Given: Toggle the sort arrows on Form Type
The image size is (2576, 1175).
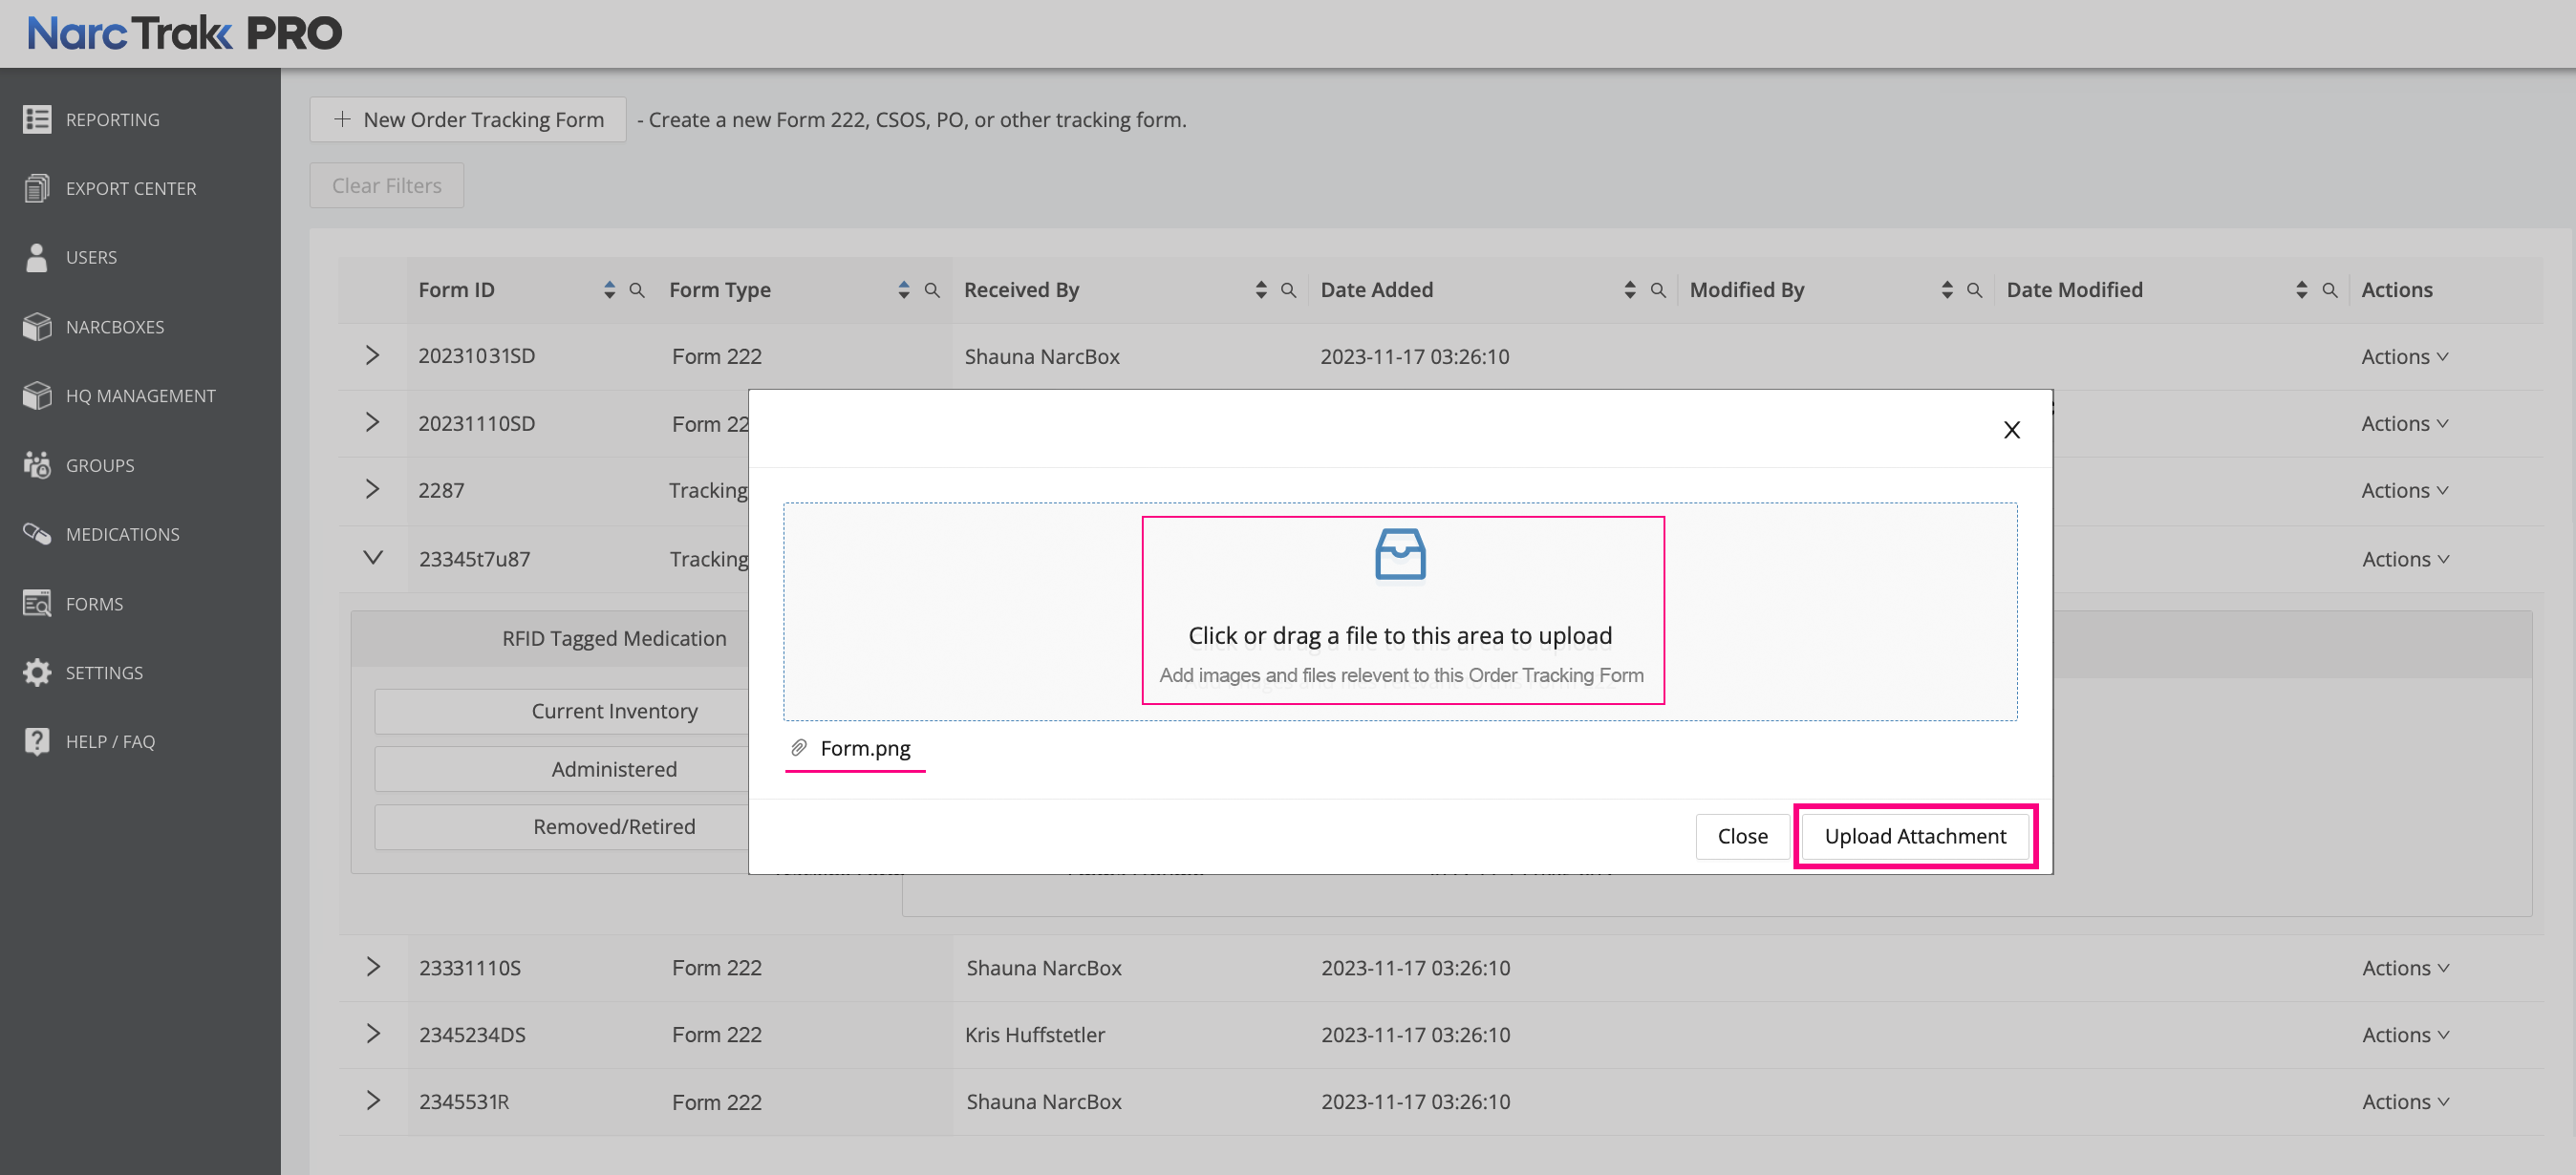Looking at the screenshot, I should (904, 290).
